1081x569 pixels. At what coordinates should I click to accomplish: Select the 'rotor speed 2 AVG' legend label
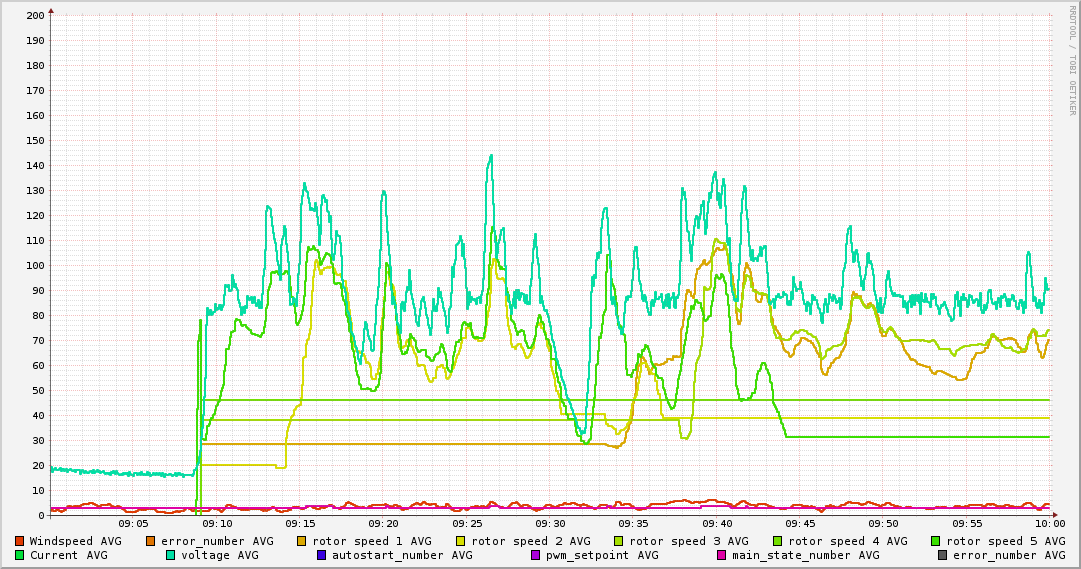point(531,541)
